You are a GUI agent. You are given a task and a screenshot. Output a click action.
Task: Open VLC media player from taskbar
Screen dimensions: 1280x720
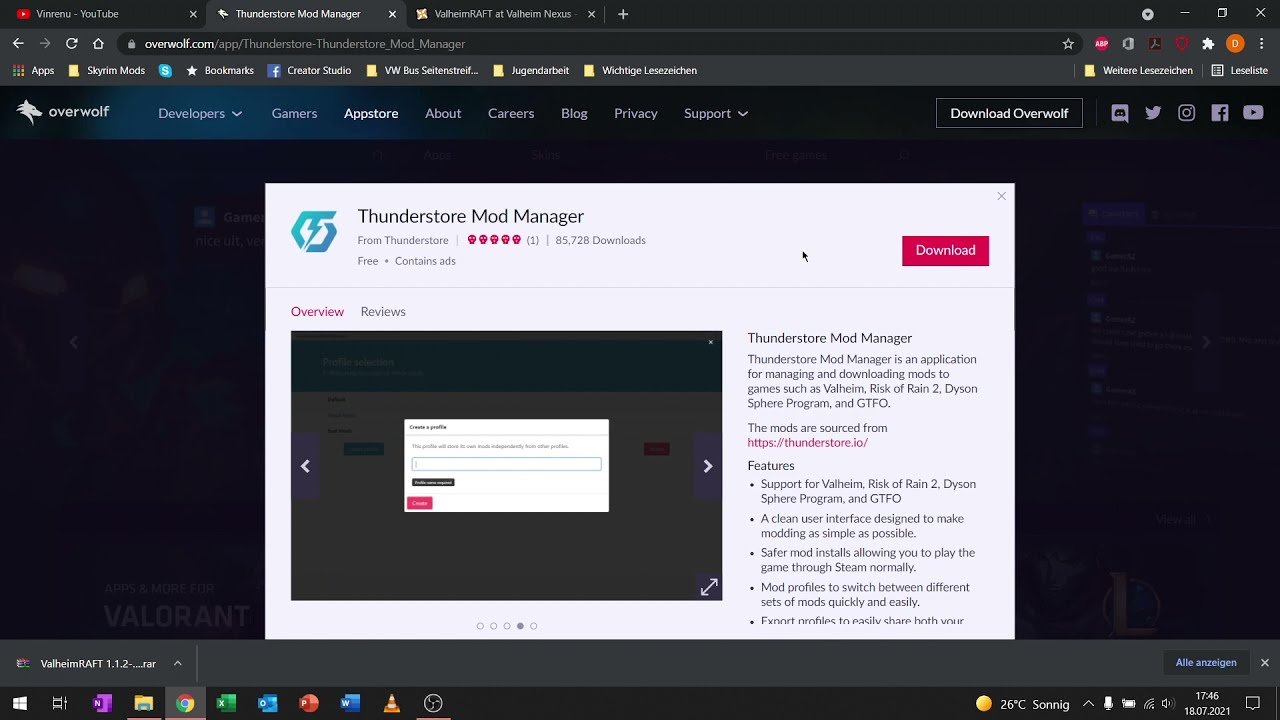(x=391, y=703)
